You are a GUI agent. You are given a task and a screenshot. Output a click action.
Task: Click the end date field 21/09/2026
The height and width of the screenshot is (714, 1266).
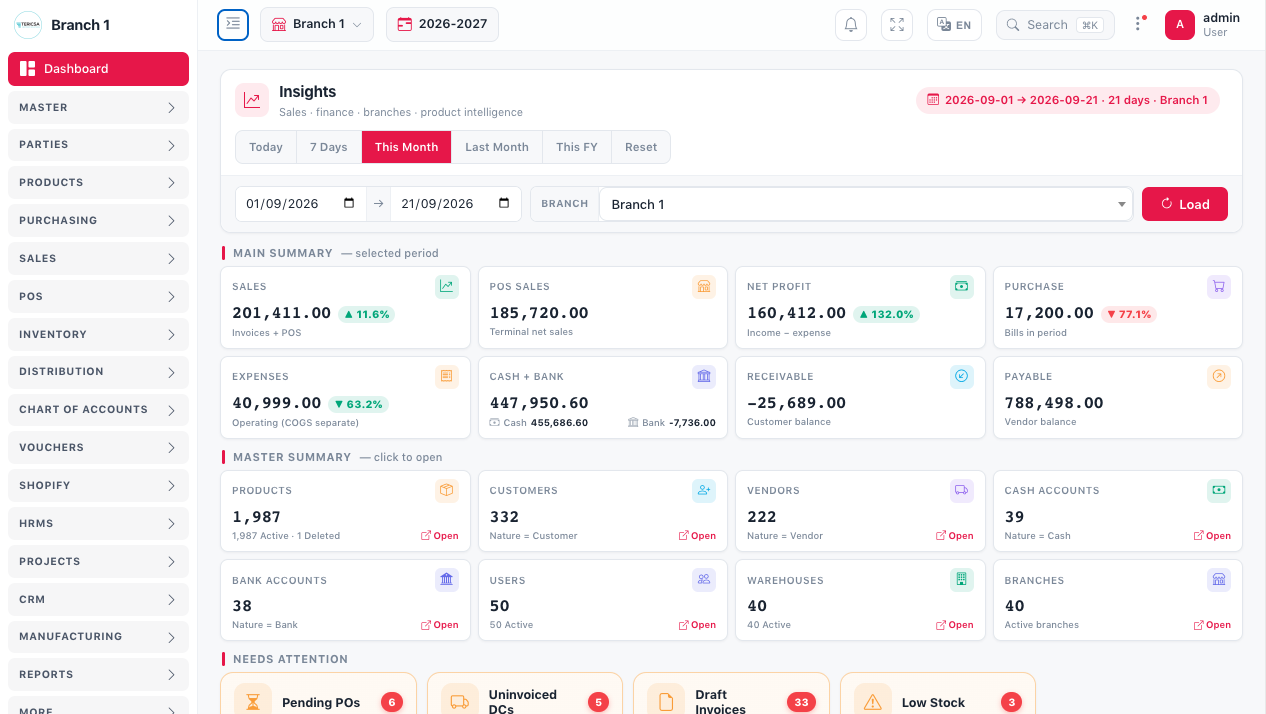(456, 204)
